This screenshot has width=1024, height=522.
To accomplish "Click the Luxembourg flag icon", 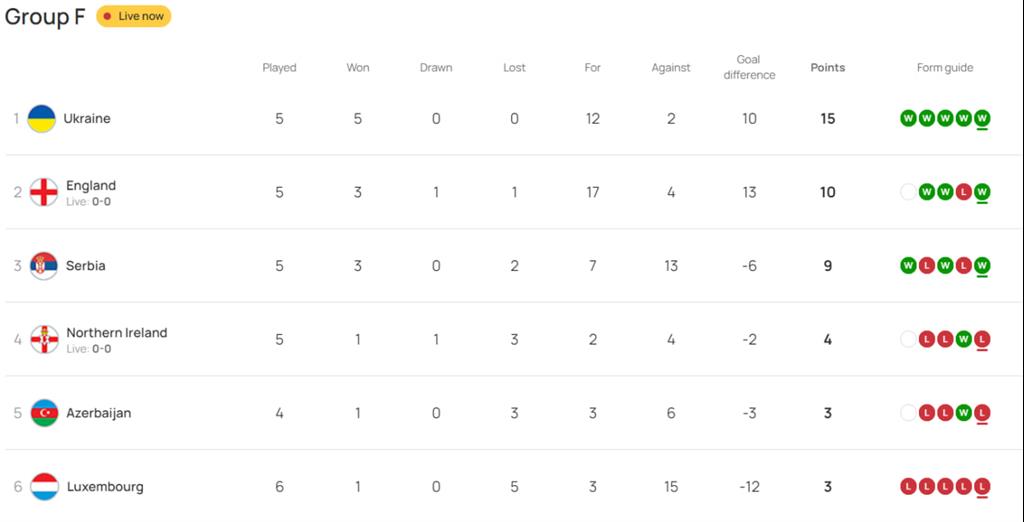I will (x=44, y=487).
